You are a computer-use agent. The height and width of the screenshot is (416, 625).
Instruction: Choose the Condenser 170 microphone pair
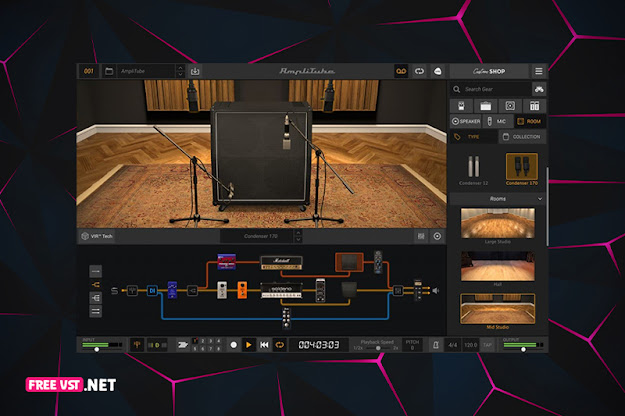pos(522,169)
